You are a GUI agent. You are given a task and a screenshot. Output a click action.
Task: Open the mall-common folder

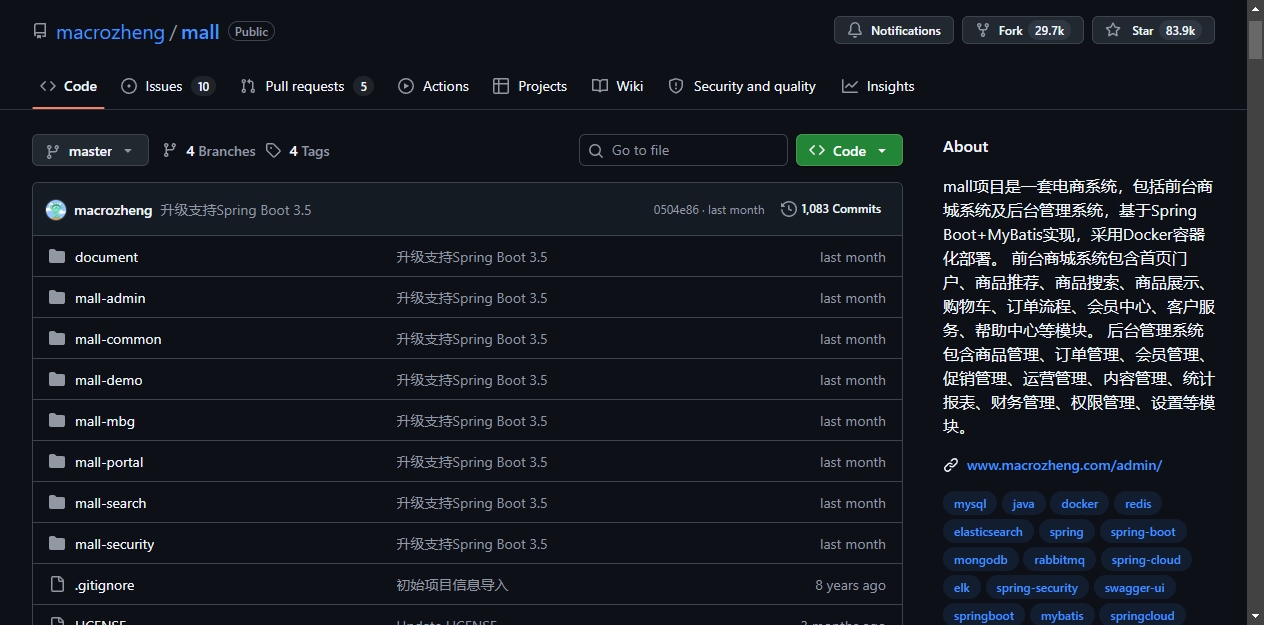coord(118,339)
